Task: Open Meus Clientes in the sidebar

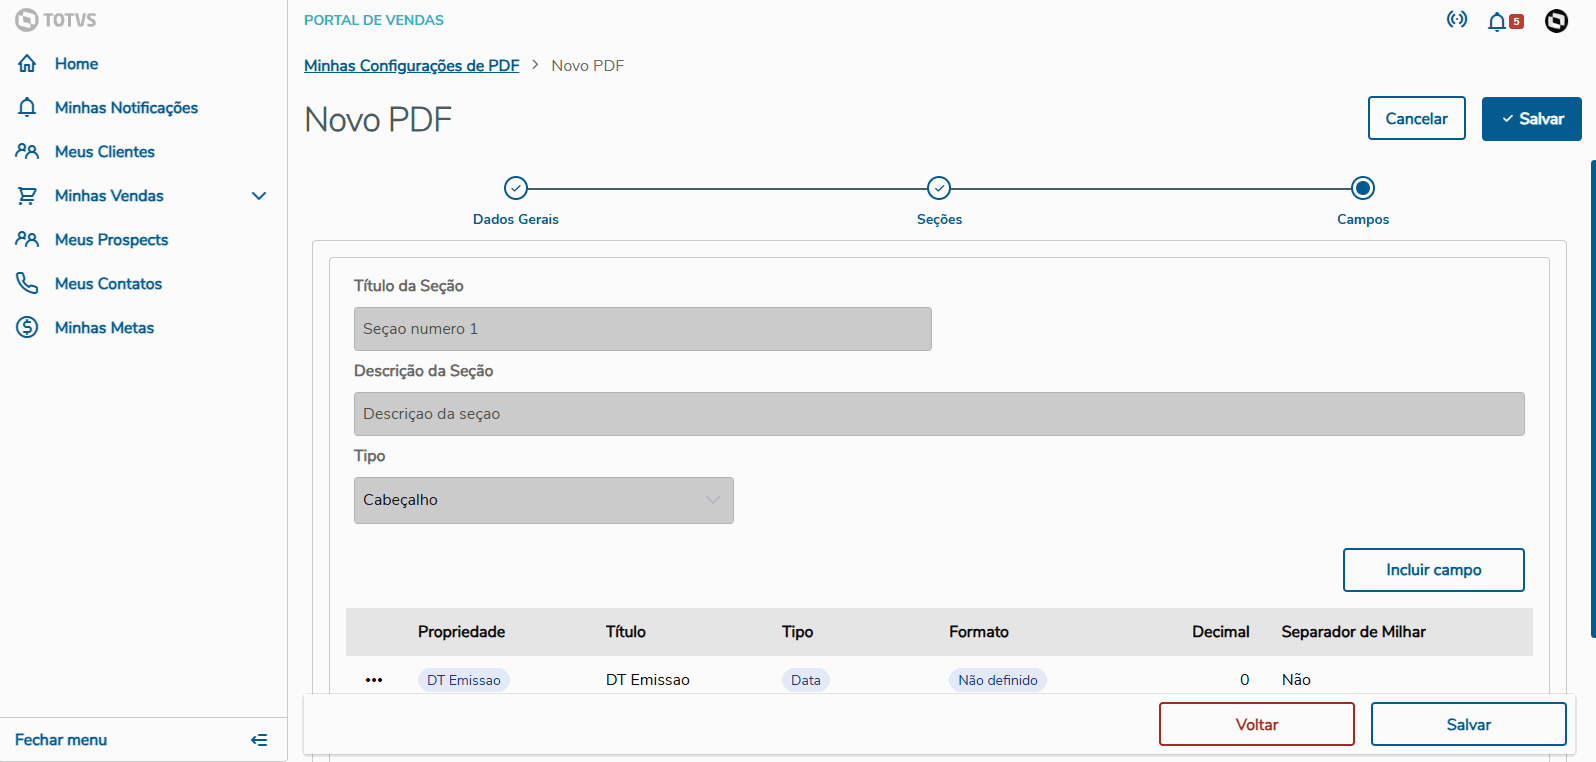Action: 105,152
